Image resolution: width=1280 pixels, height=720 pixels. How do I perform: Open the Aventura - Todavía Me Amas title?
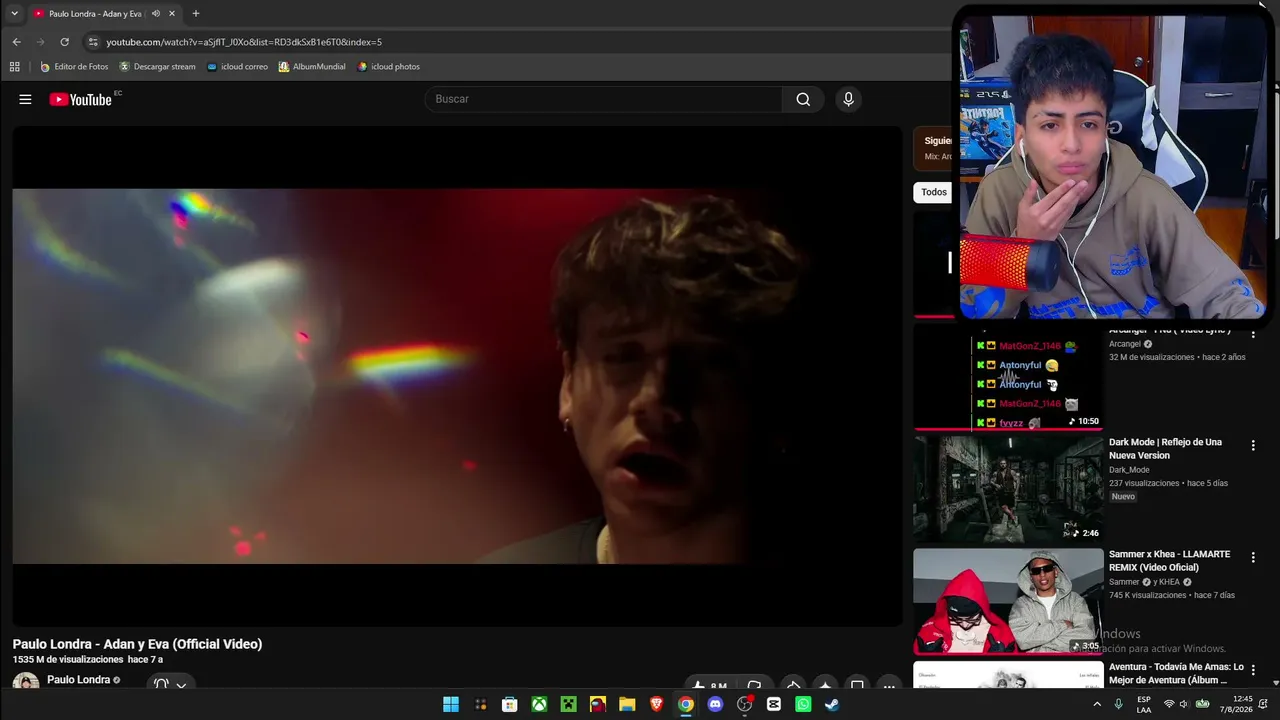(x=1176, y=673)
